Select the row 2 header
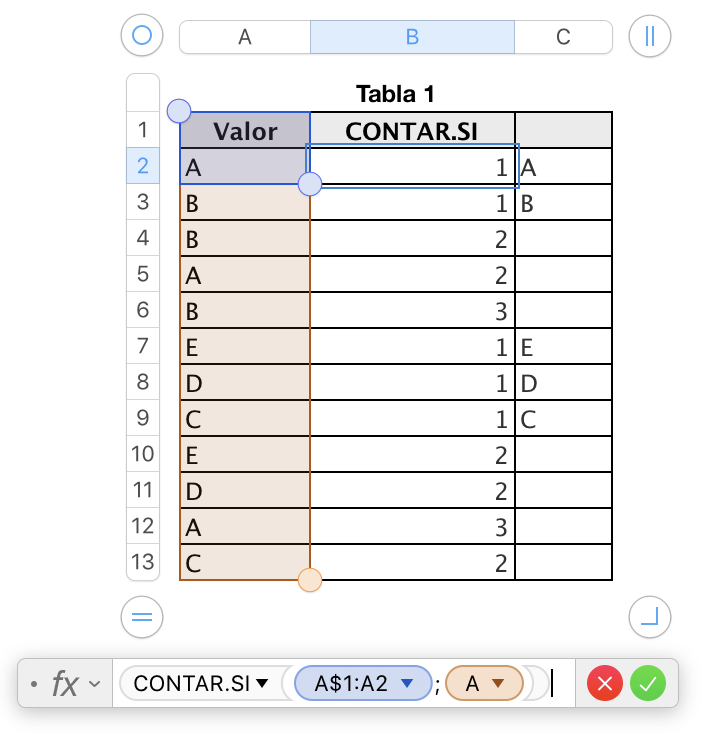Screen dimensions: 702x734 point(142,166)
